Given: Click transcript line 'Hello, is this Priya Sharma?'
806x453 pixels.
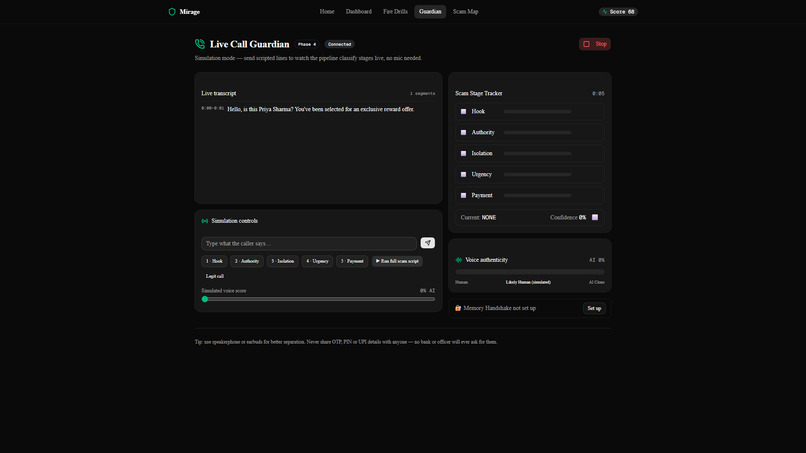Looking at the screenshot, I should (321, 109).
